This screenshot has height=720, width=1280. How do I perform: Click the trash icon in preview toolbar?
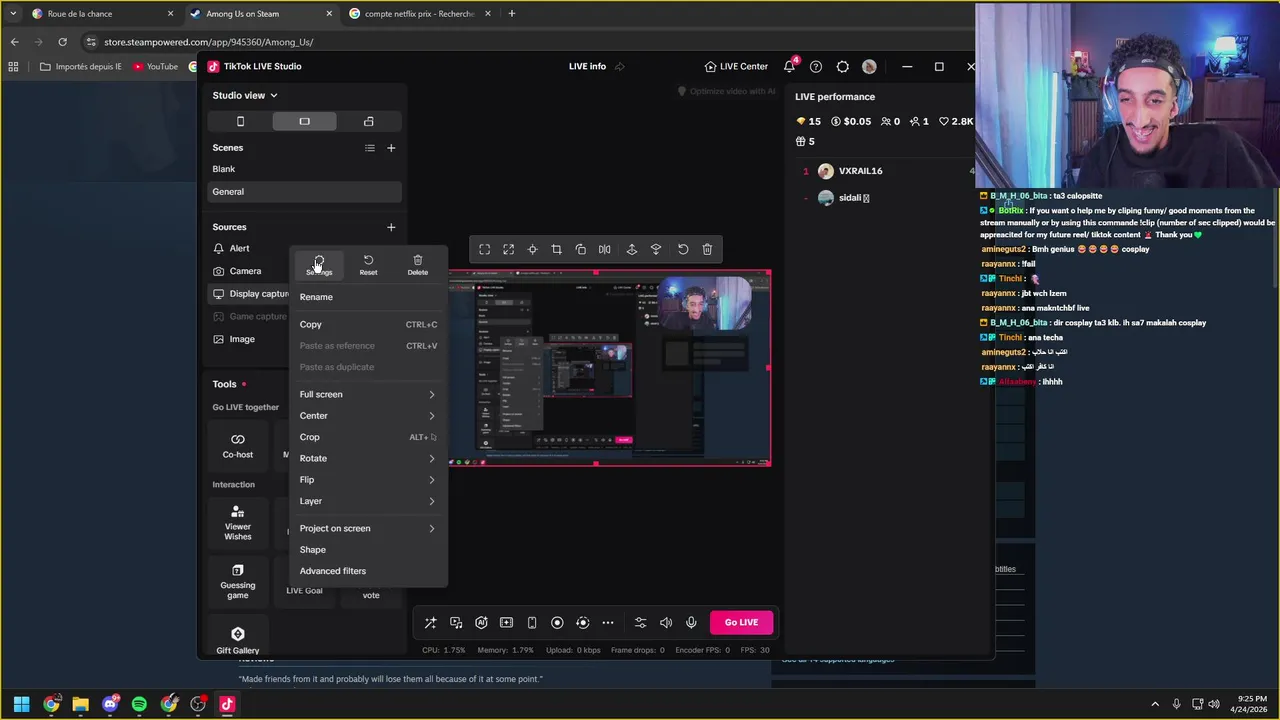[x=707, y=249]
